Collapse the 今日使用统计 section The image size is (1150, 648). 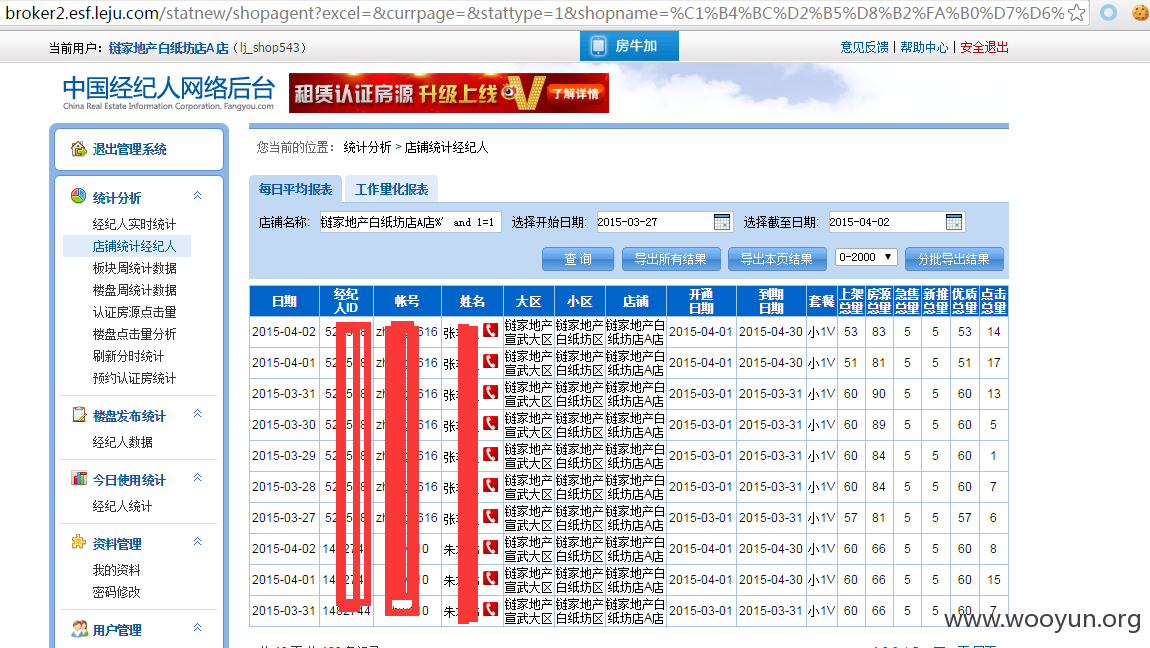197,478
